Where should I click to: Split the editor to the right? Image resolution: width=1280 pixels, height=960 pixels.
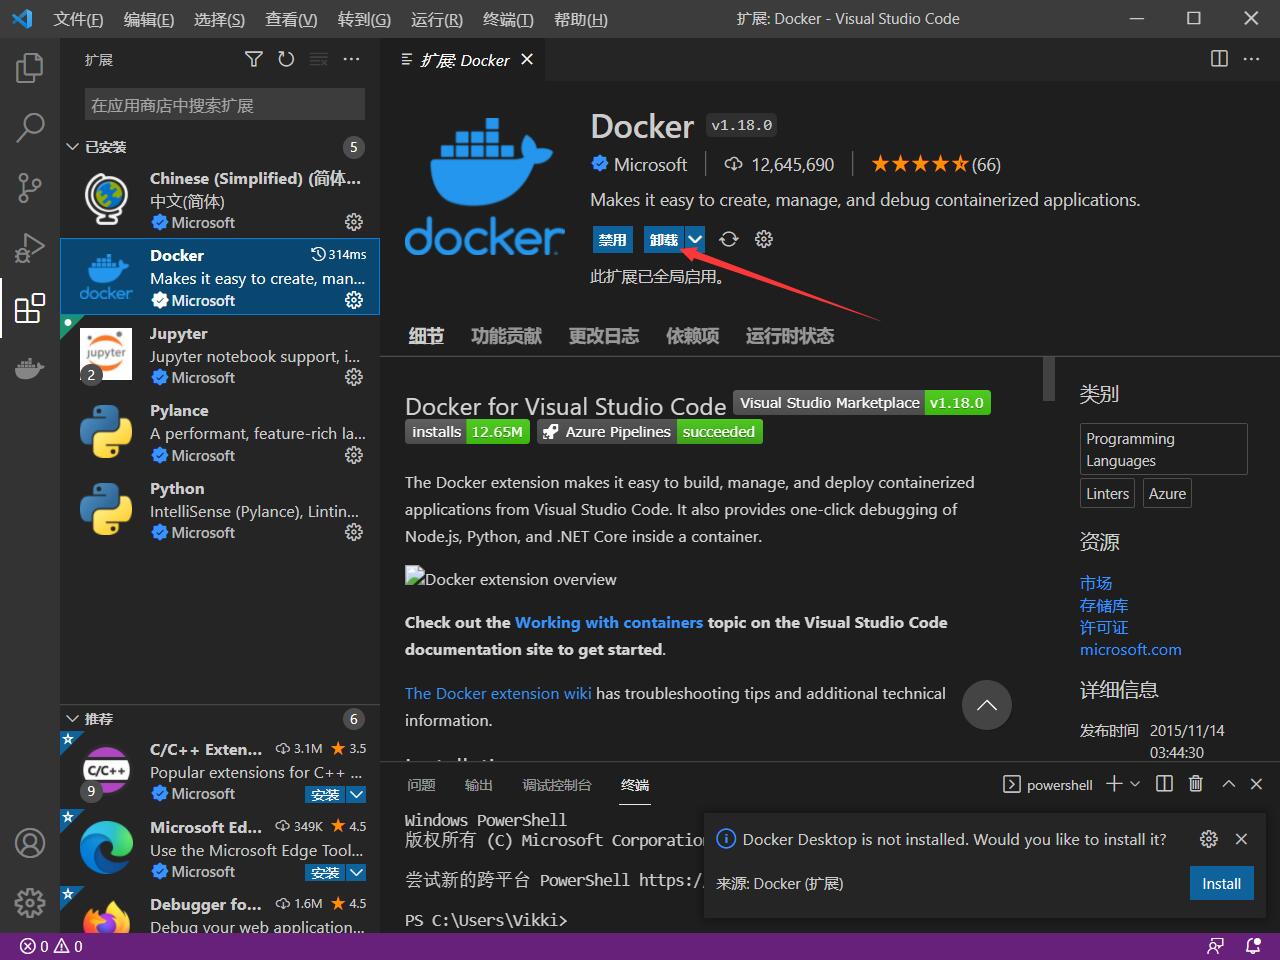(x=1219, y=59)
